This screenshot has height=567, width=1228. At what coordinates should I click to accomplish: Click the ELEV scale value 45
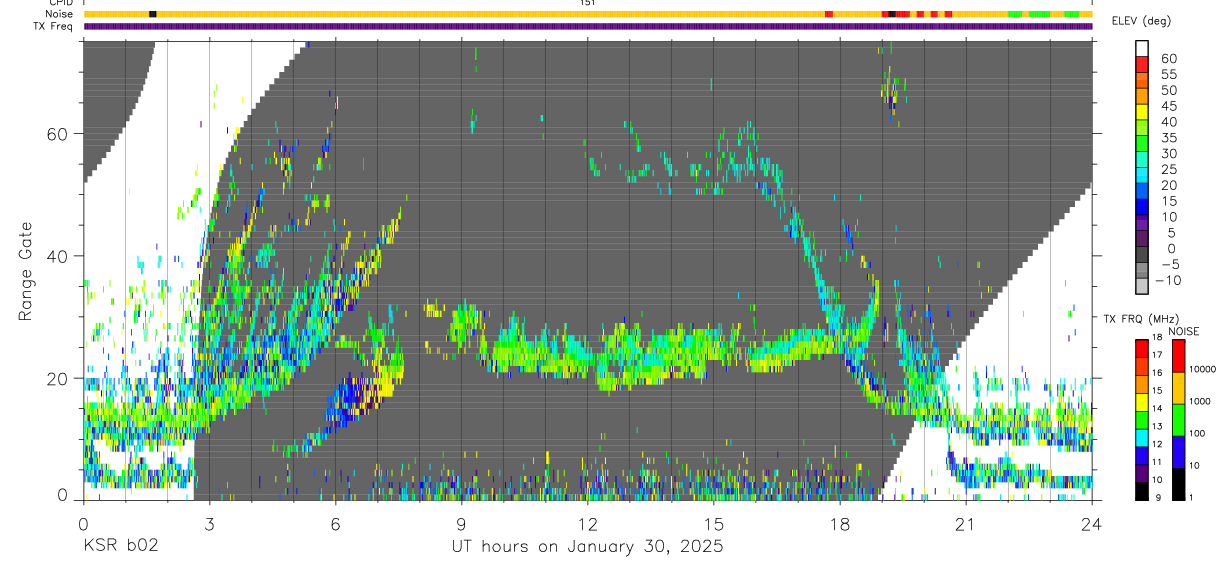tap(1168, 105)
